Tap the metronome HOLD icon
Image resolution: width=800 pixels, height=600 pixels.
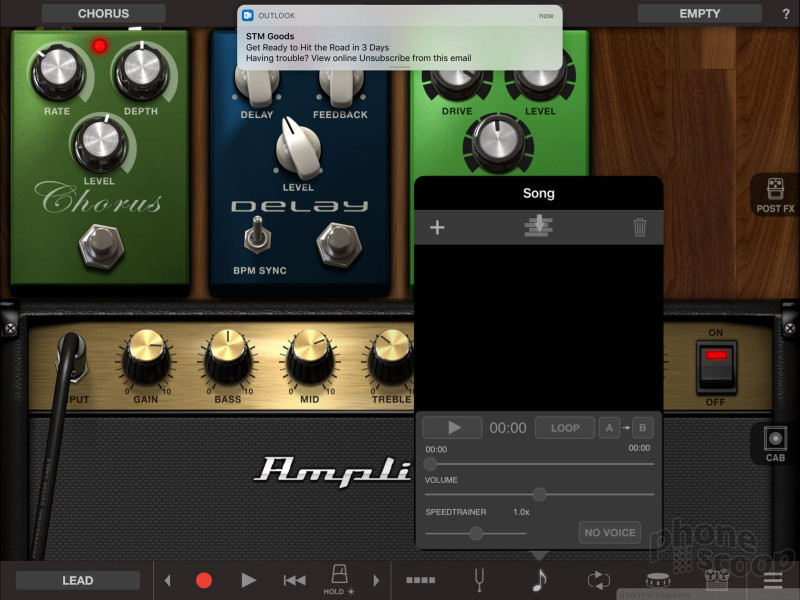point(339,579)
